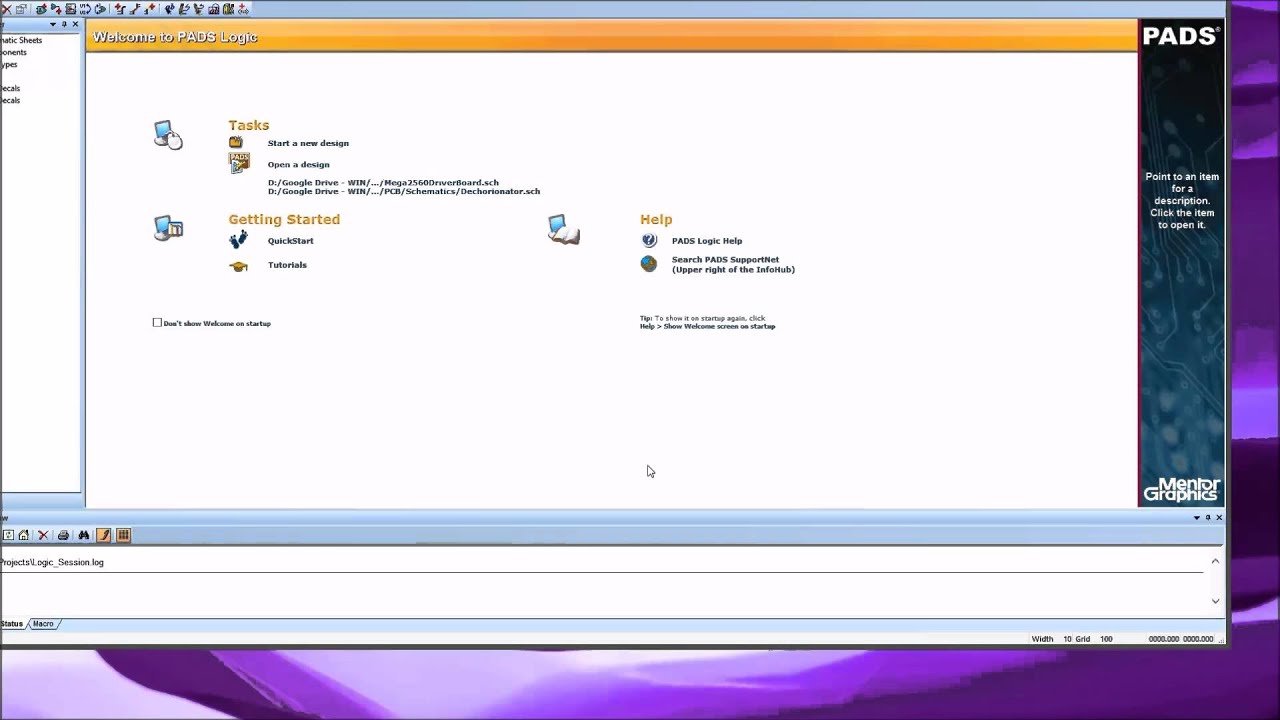Select Components in Project Explorer tree

[x=14, y=52]
